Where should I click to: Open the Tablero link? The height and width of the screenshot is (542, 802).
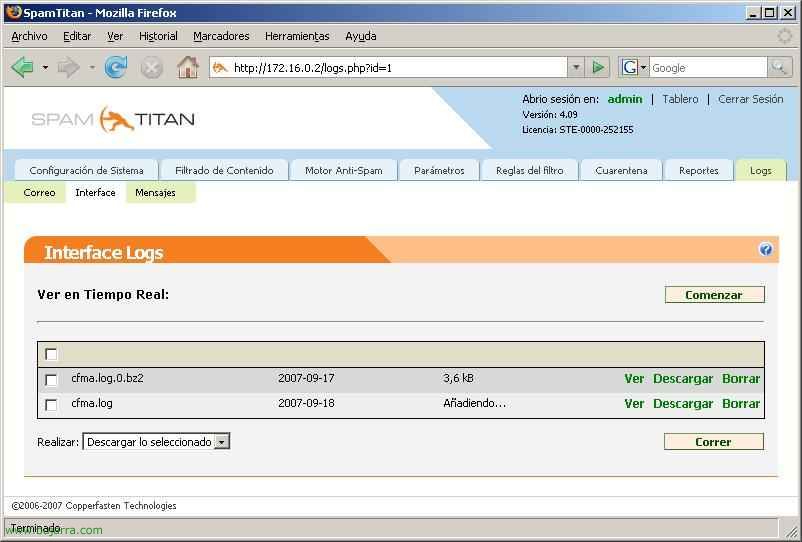point(680,99)
